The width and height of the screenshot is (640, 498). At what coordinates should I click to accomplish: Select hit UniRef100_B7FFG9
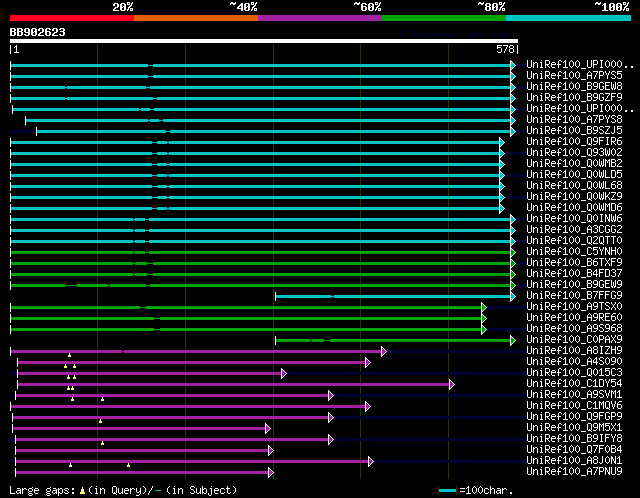[574, 296]
